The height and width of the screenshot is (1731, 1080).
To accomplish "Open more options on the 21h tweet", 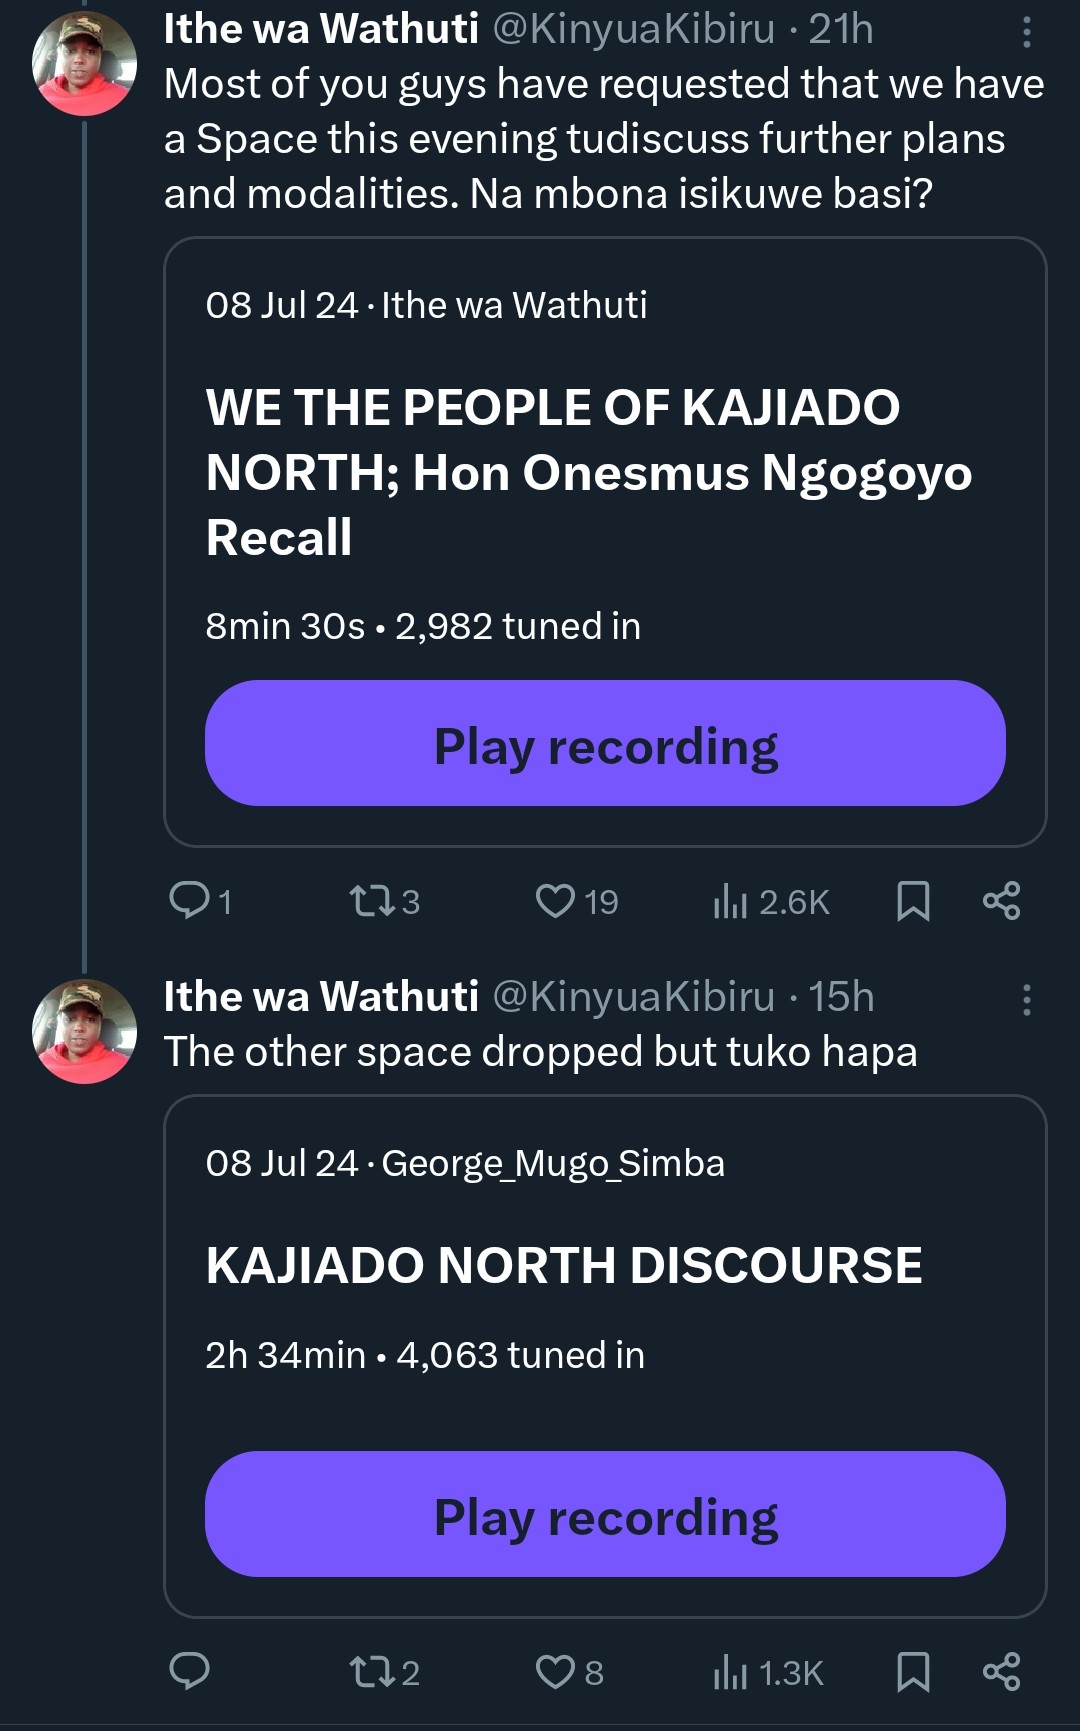I will point(1026,33).
